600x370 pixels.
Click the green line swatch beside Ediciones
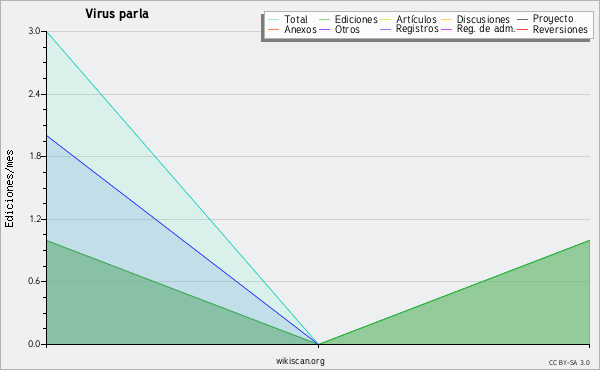coord(324,20)
